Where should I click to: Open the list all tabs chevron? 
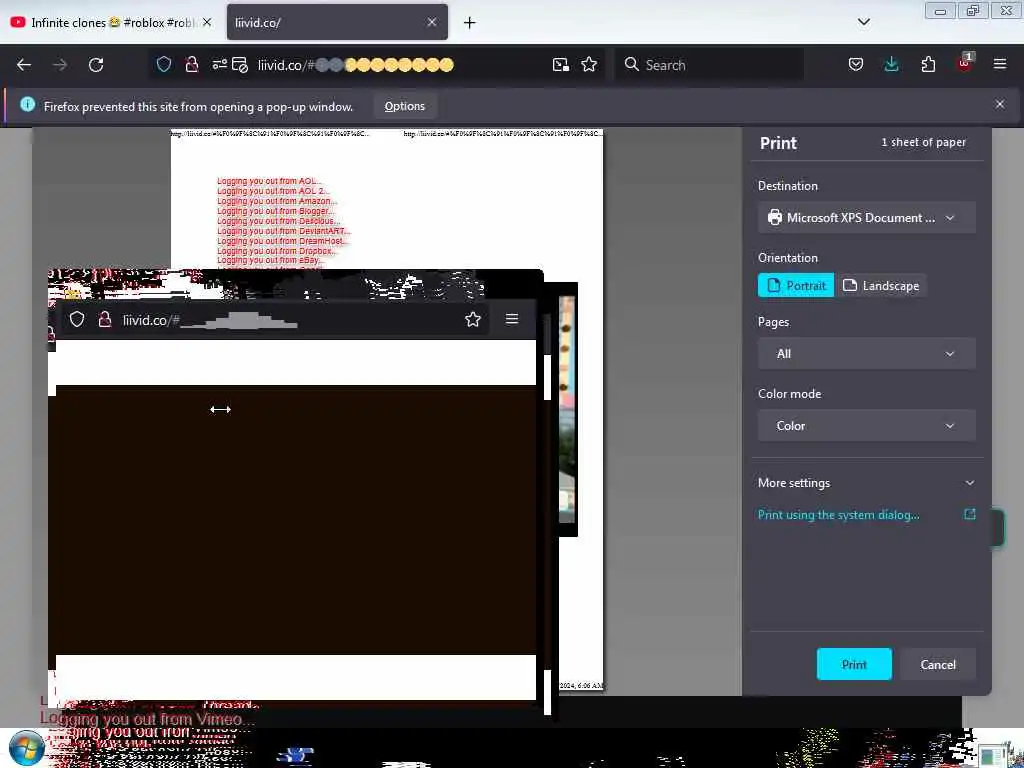coord(863,22)
